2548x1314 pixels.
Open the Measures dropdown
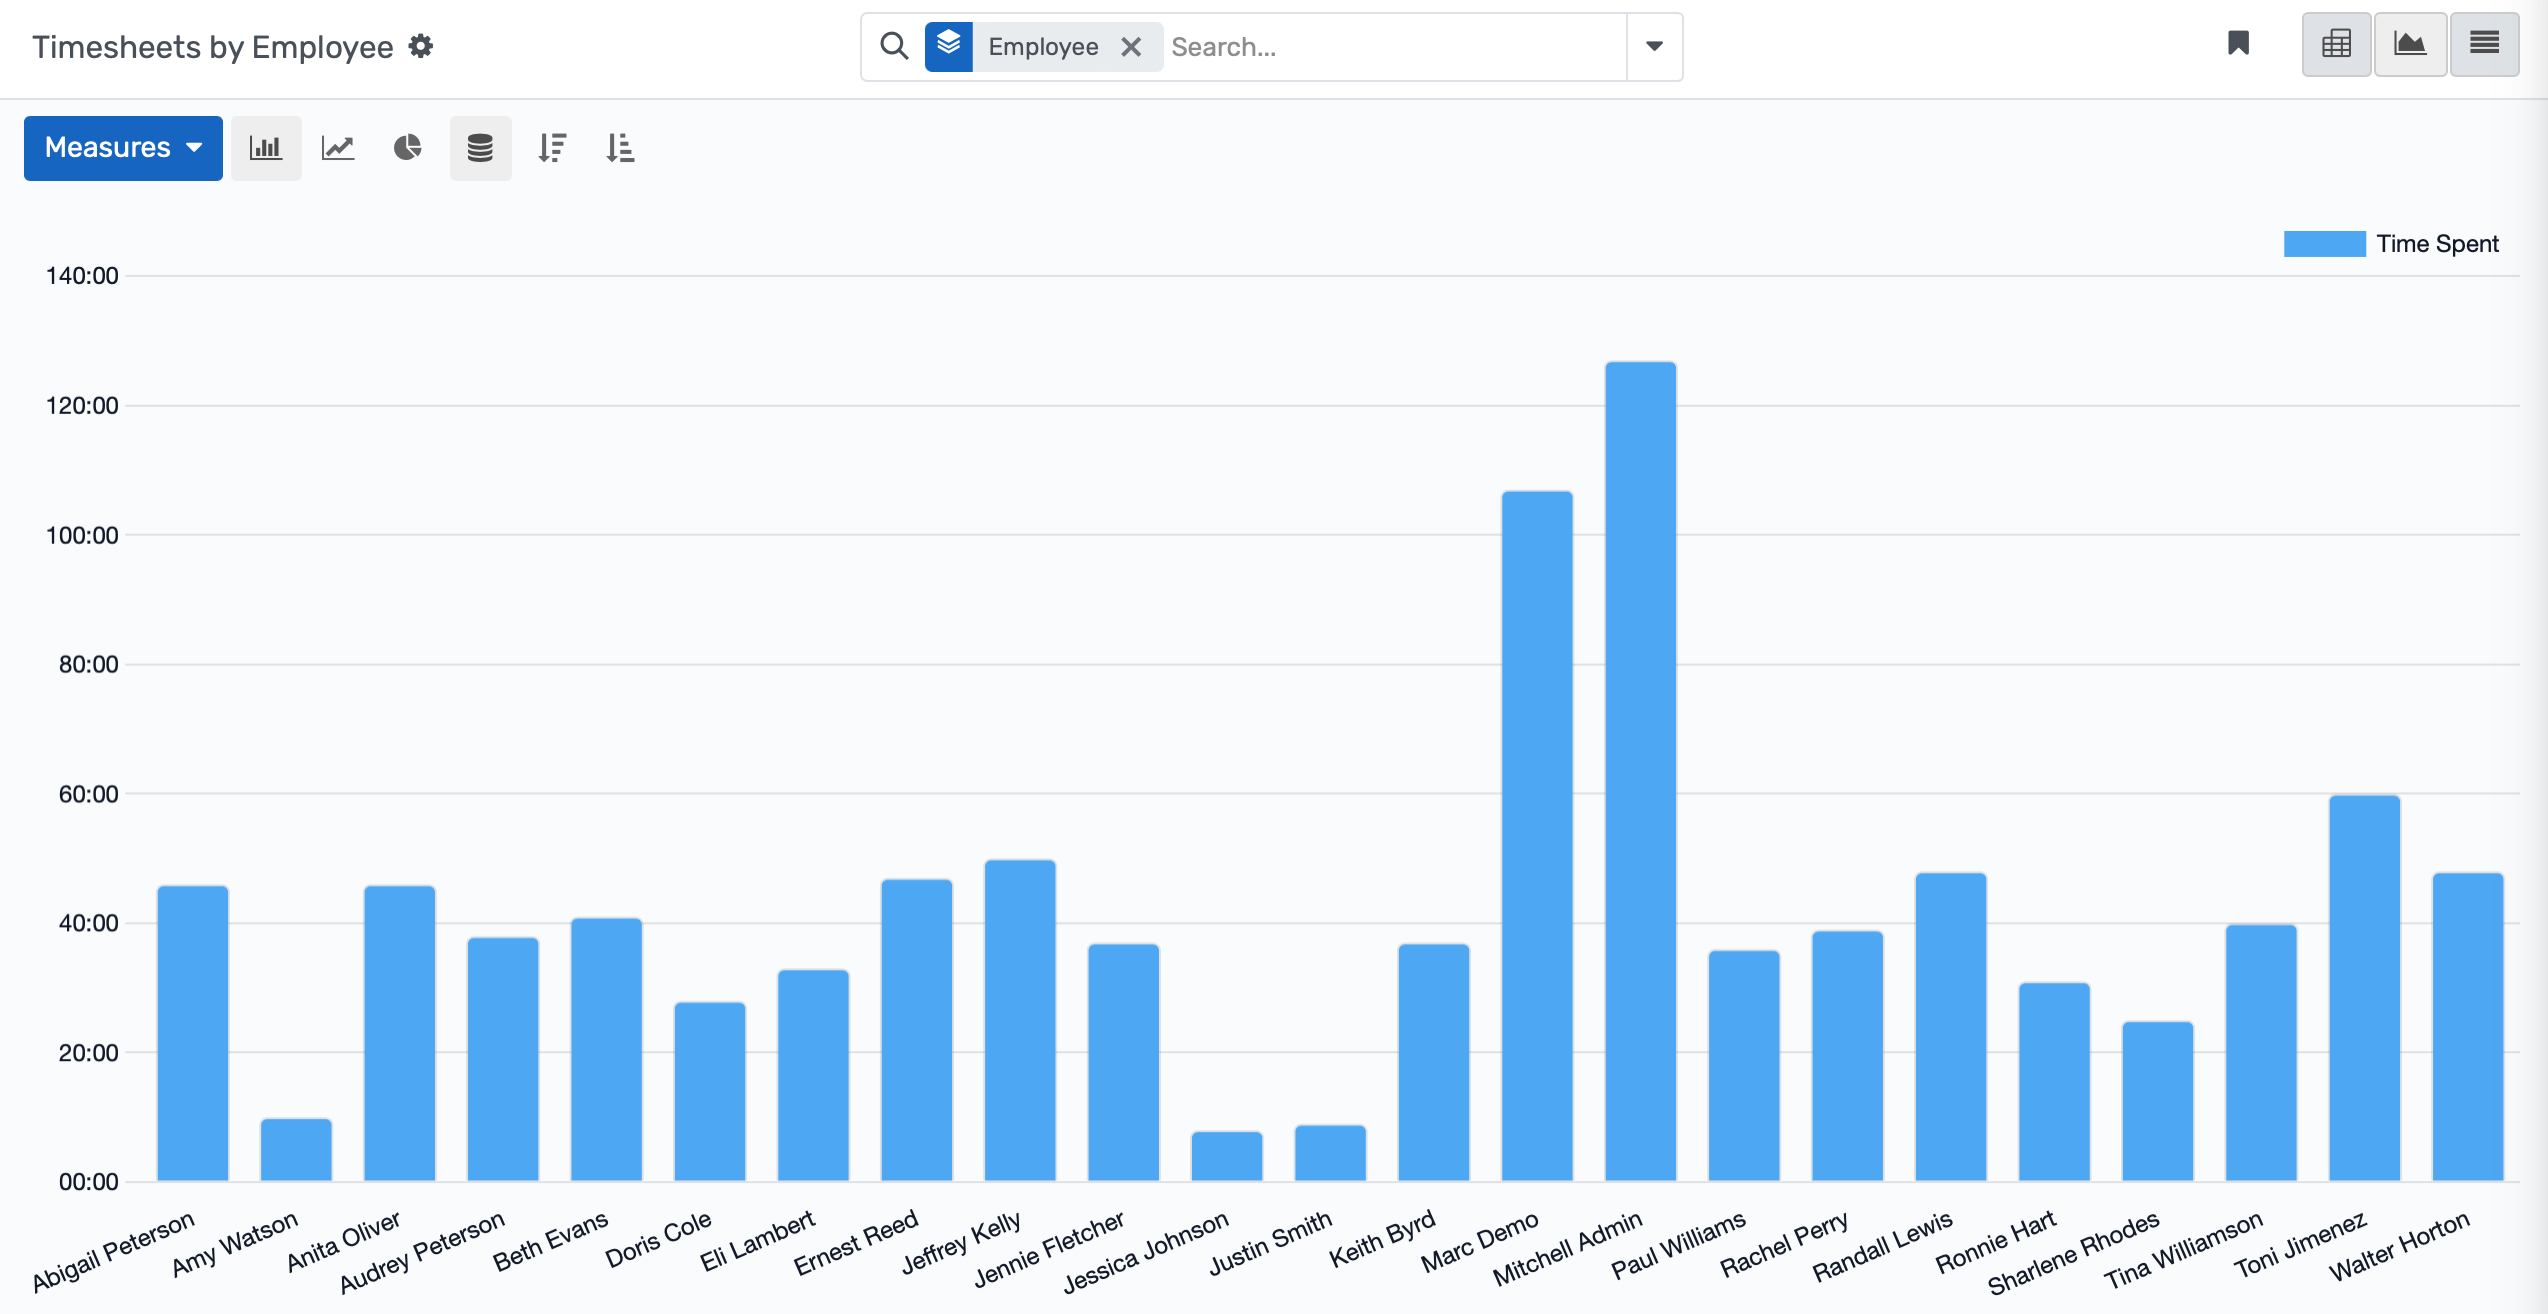pyautogui.click(x=122, y=148)
